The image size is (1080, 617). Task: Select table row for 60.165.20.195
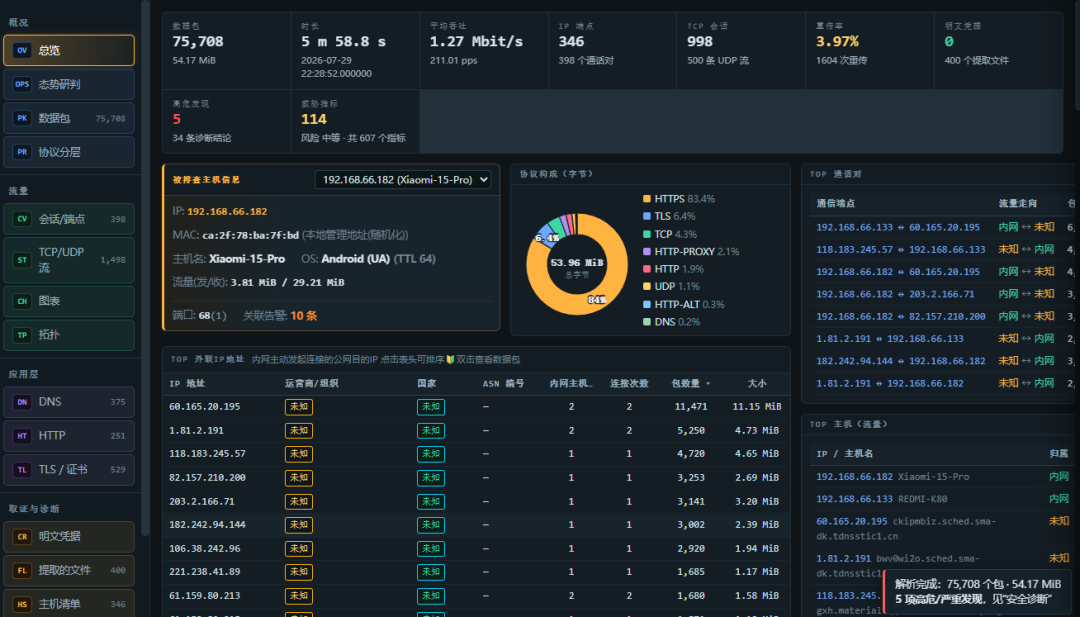(476, 407)
